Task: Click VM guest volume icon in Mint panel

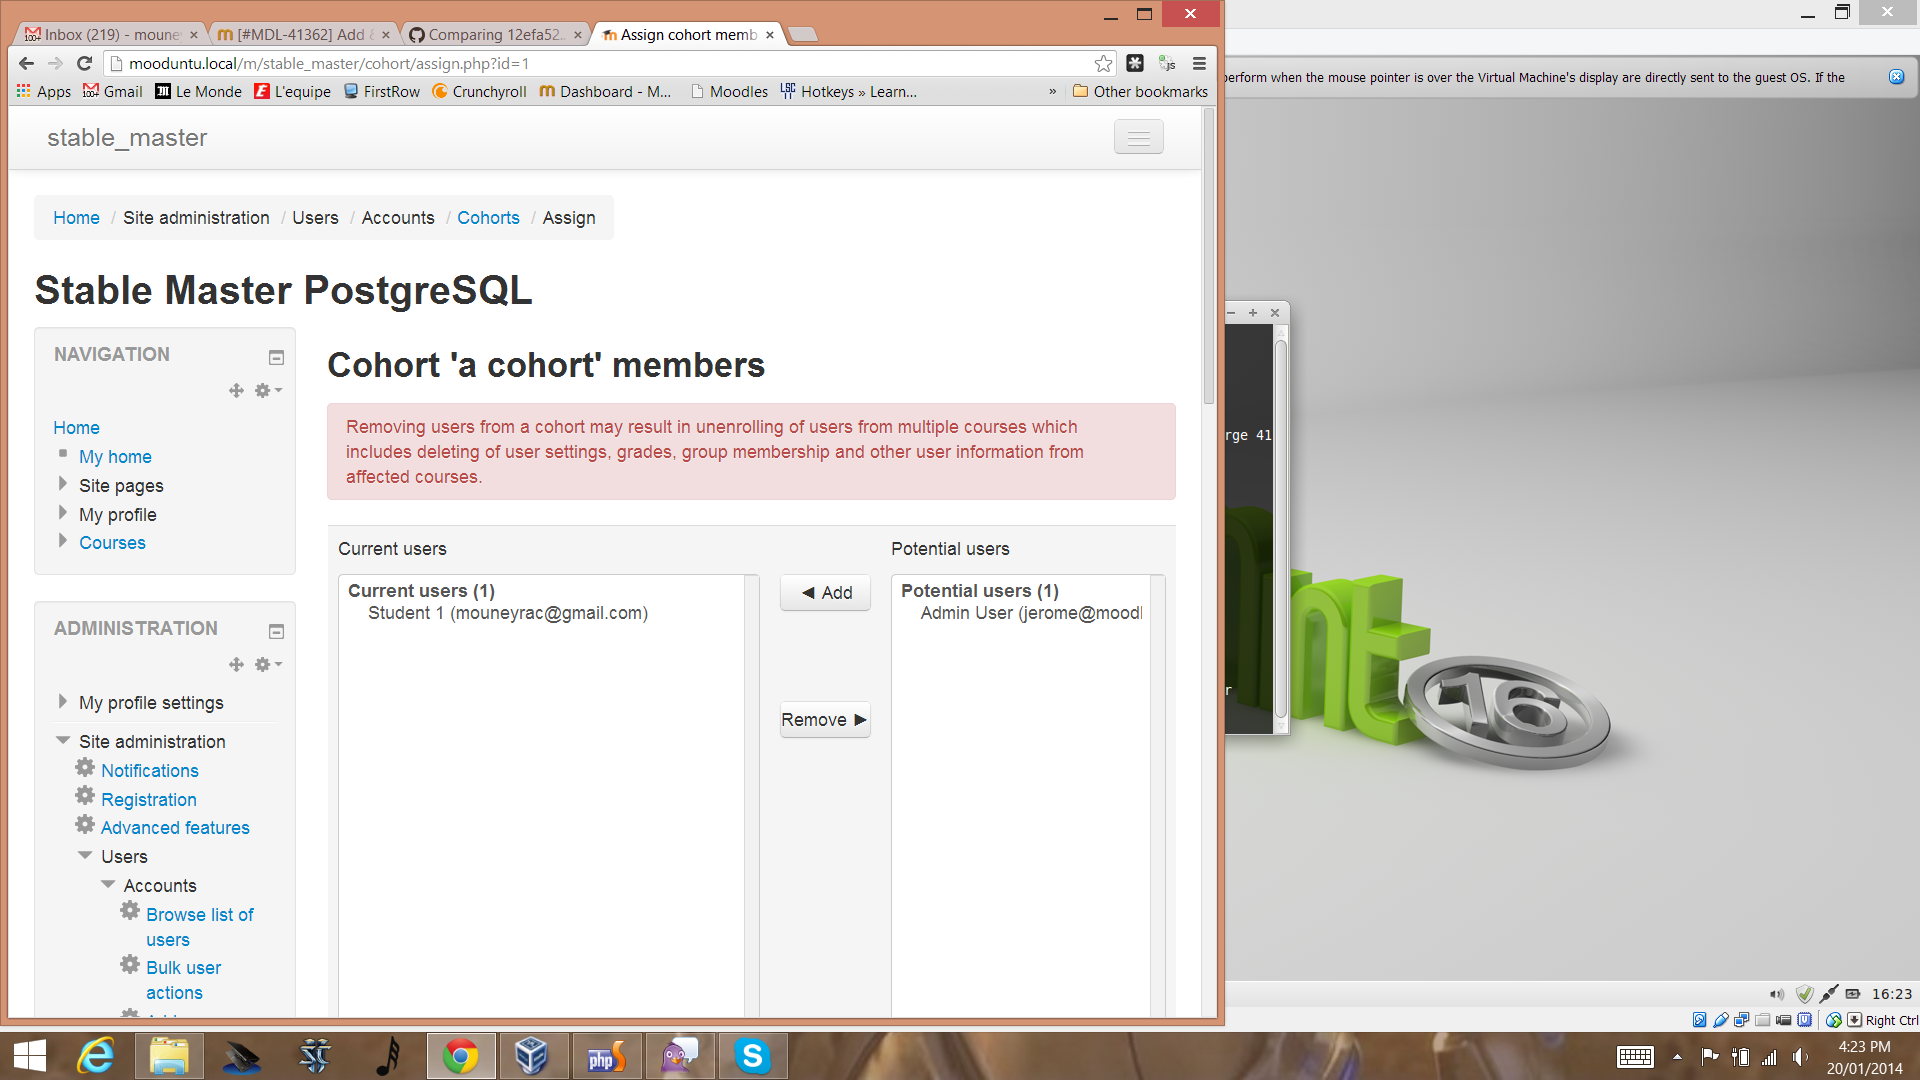Action: pos(1777,994)
